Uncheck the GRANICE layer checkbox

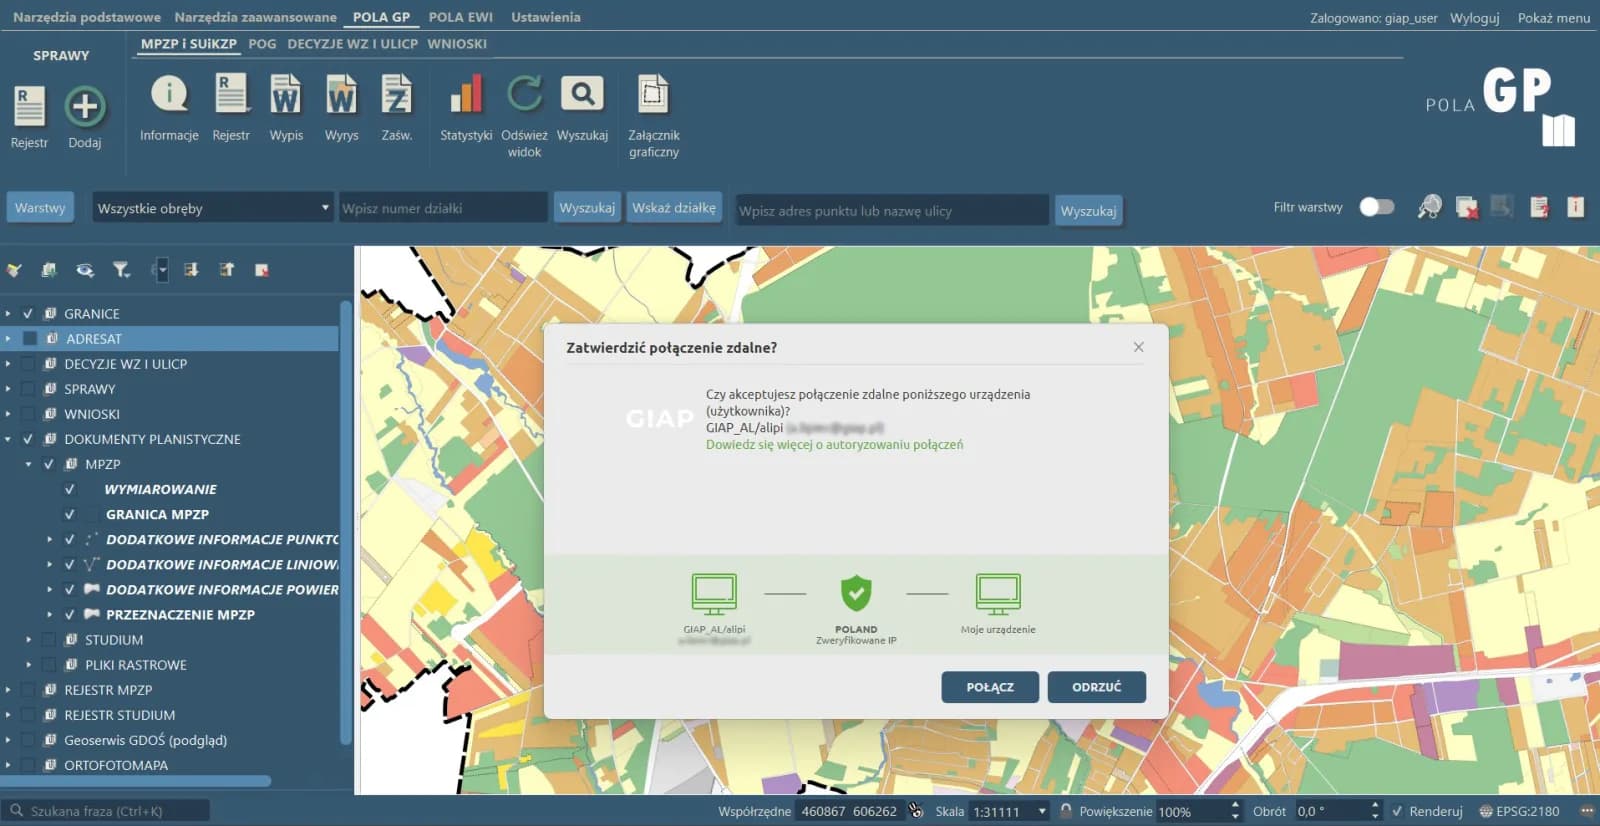tap(28, 313)
